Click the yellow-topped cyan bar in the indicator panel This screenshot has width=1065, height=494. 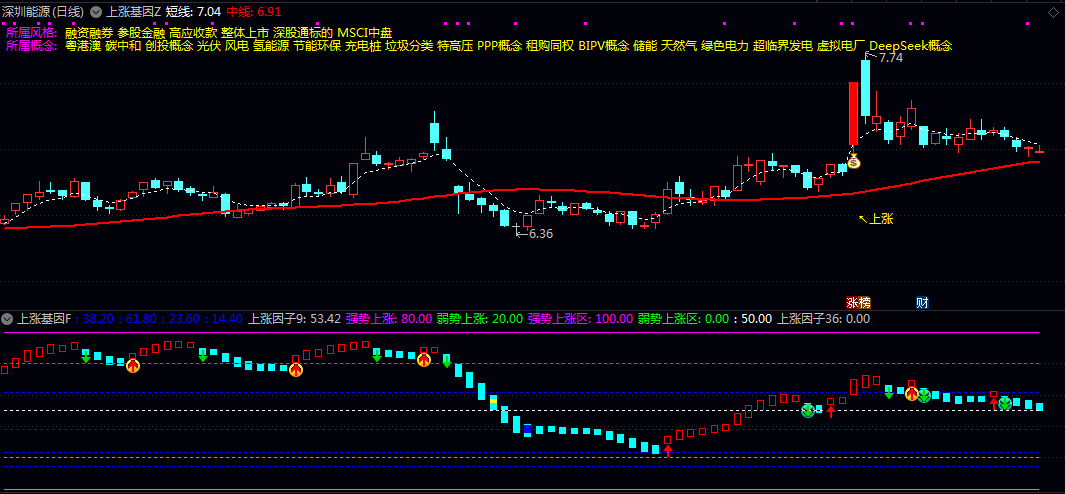coord(494,402)
